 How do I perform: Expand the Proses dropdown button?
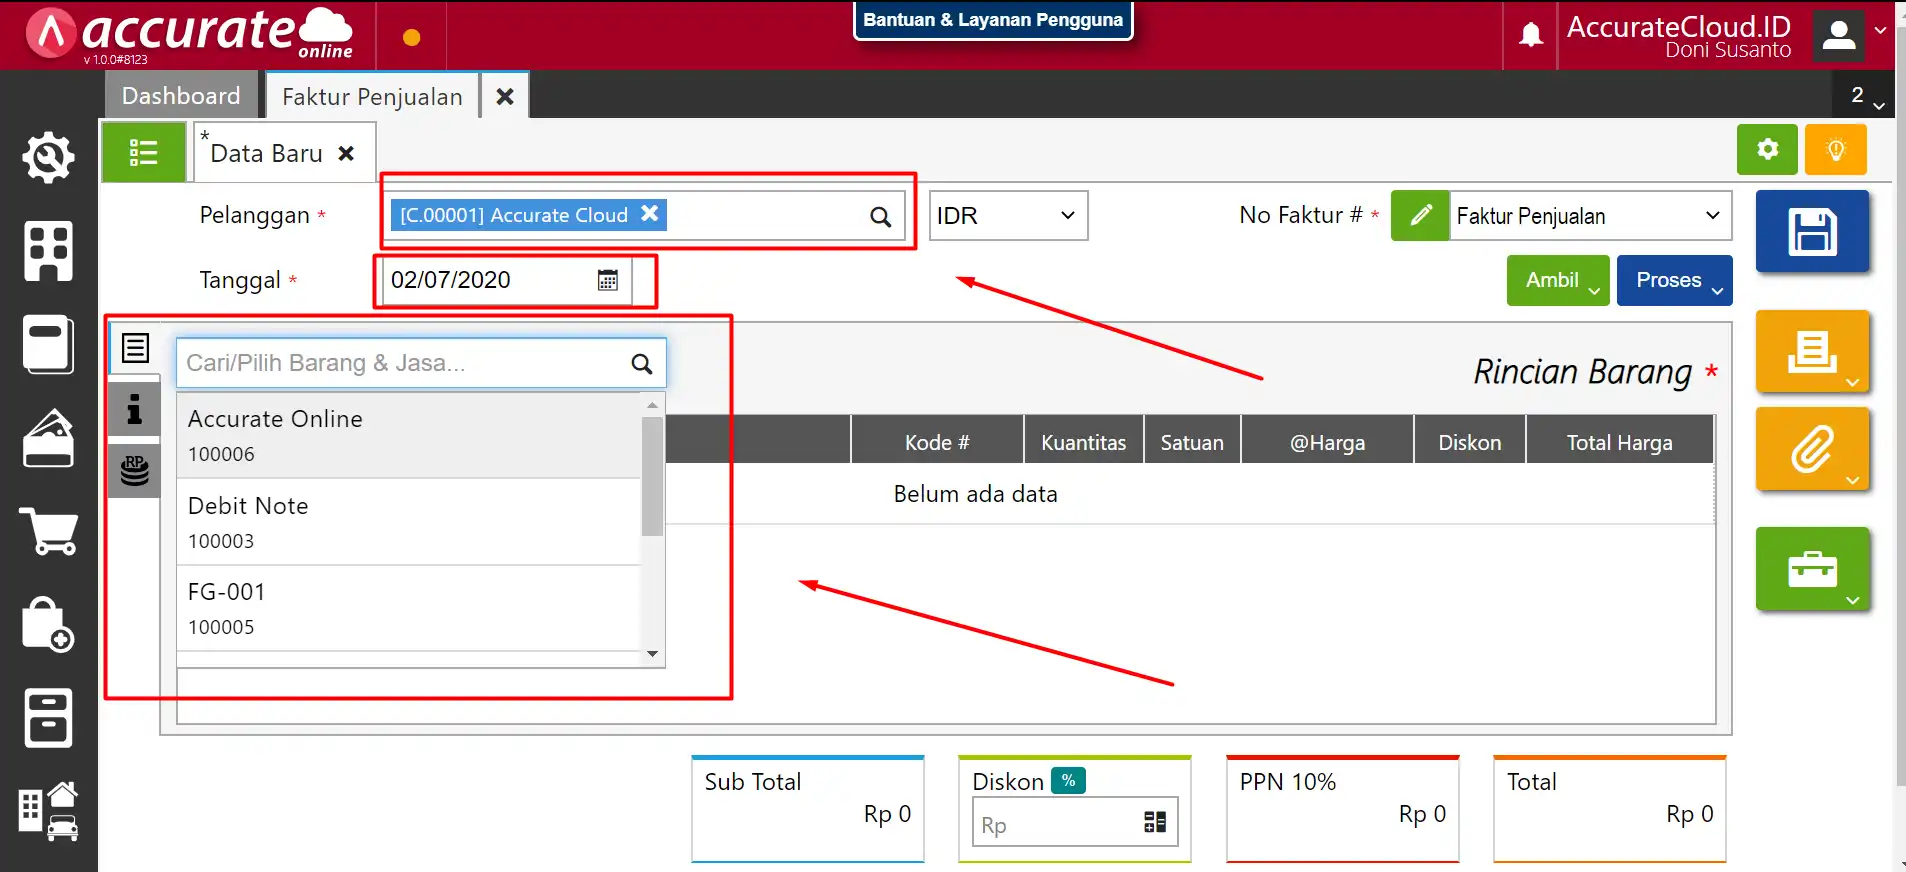click(x=1674, y=281)
